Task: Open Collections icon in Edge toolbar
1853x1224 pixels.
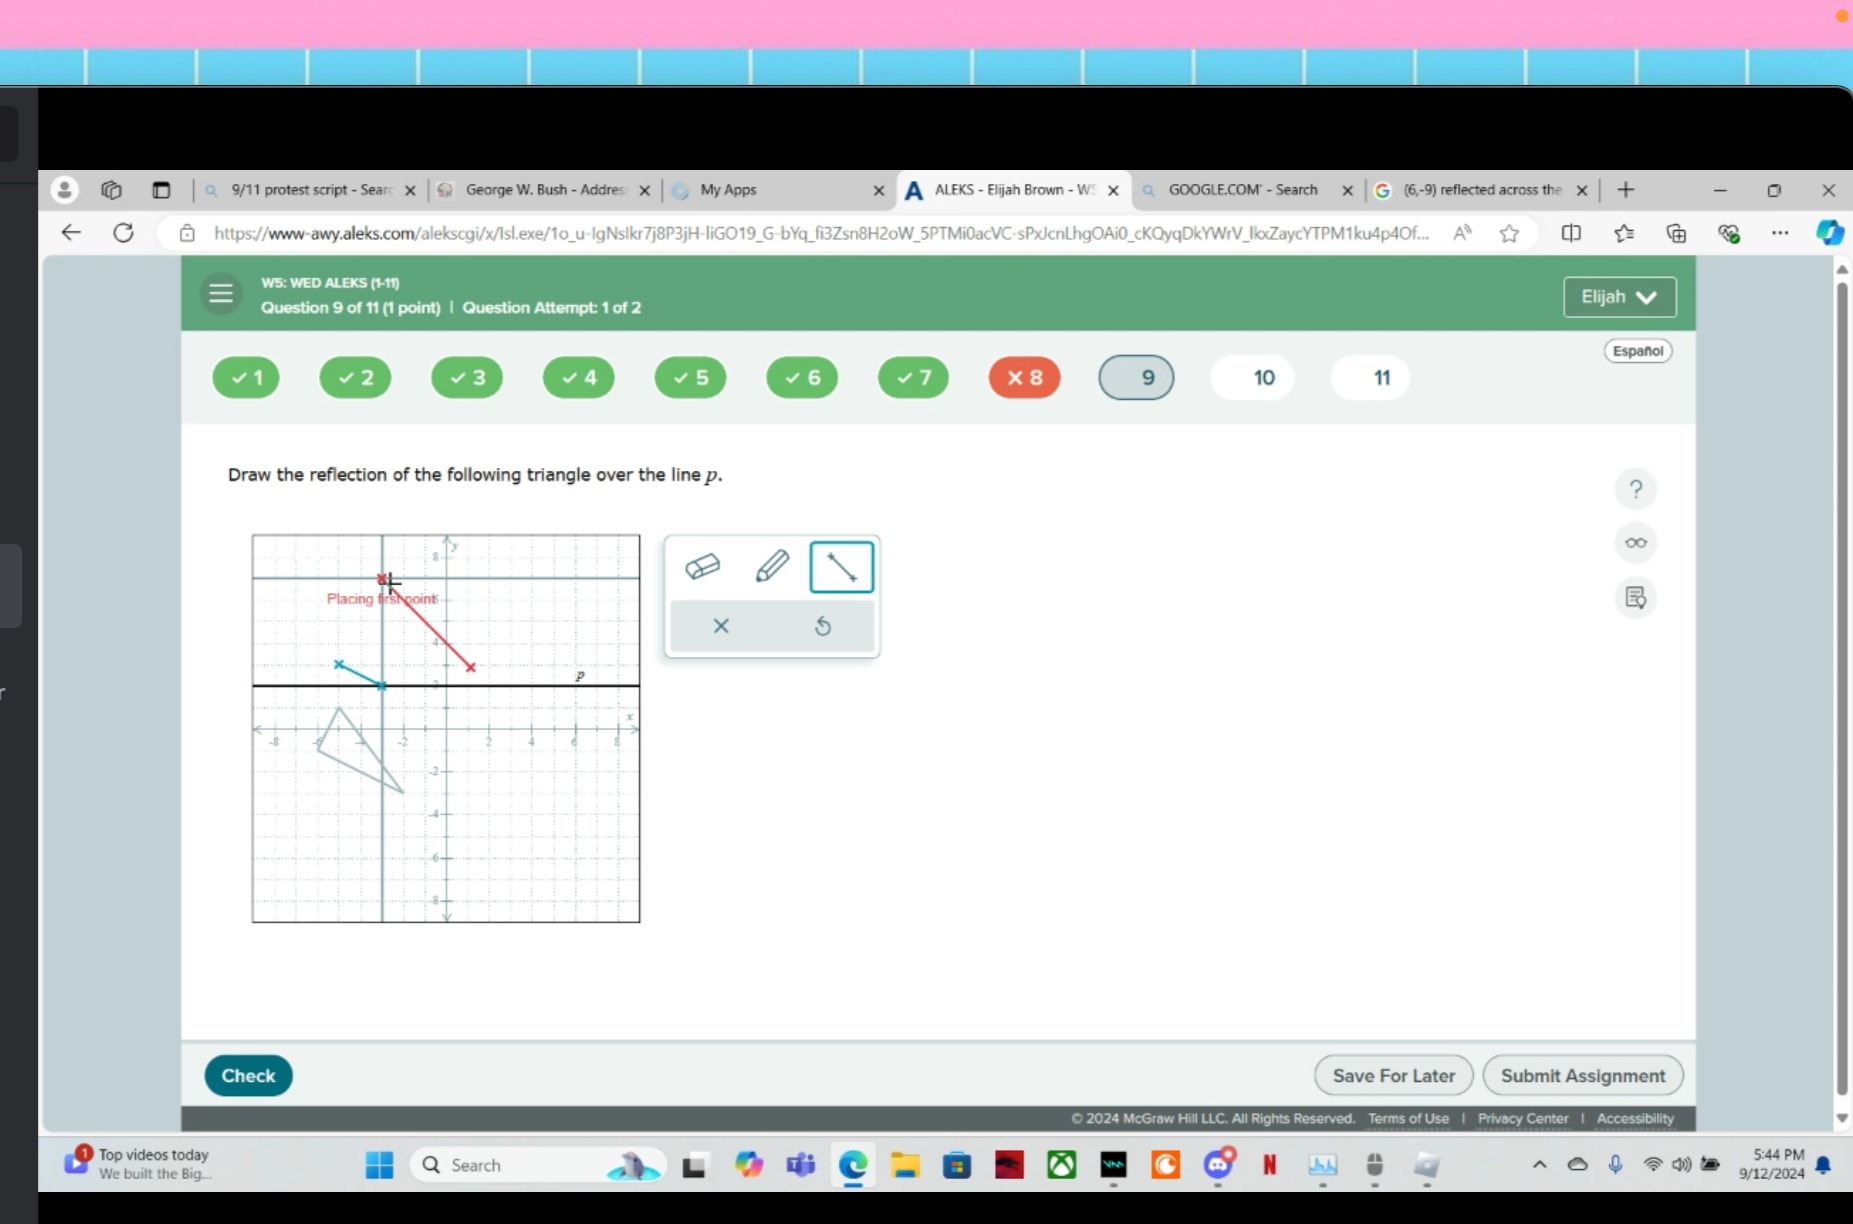Action: click(1676, 233)
